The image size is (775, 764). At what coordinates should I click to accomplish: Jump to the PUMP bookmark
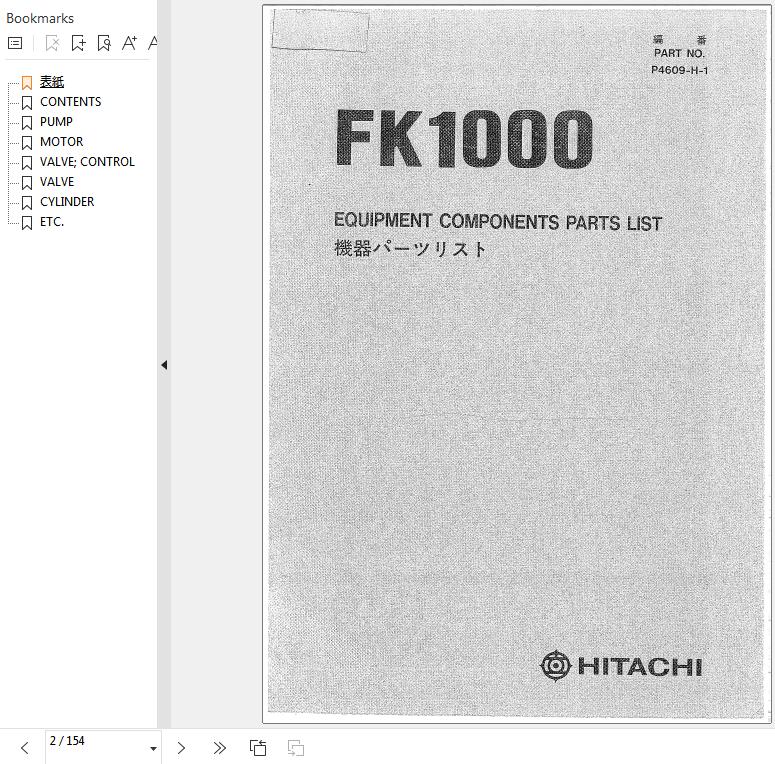[x=56, y=122]
